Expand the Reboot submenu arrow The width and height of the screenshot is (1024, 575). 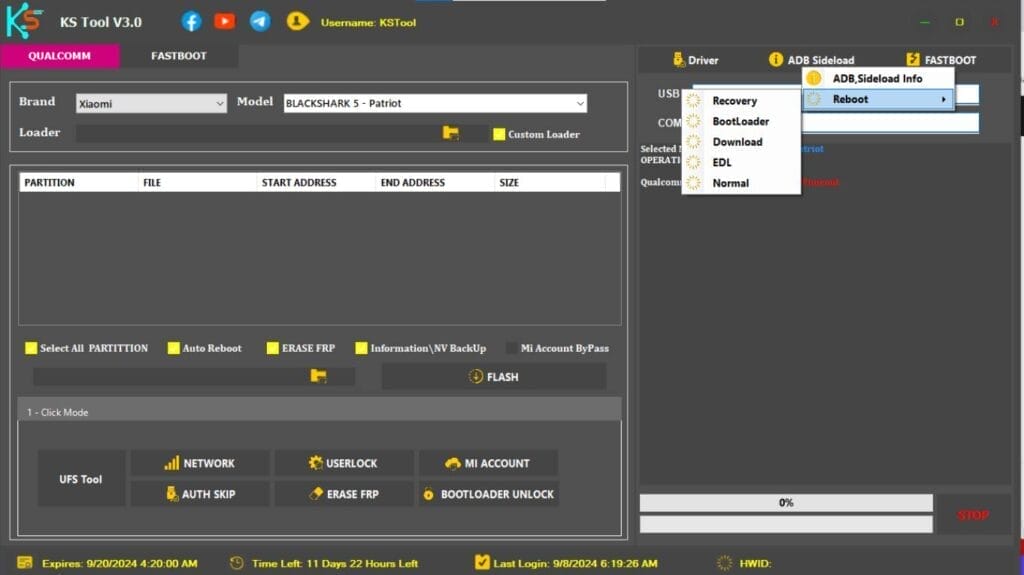pos(943,99)
